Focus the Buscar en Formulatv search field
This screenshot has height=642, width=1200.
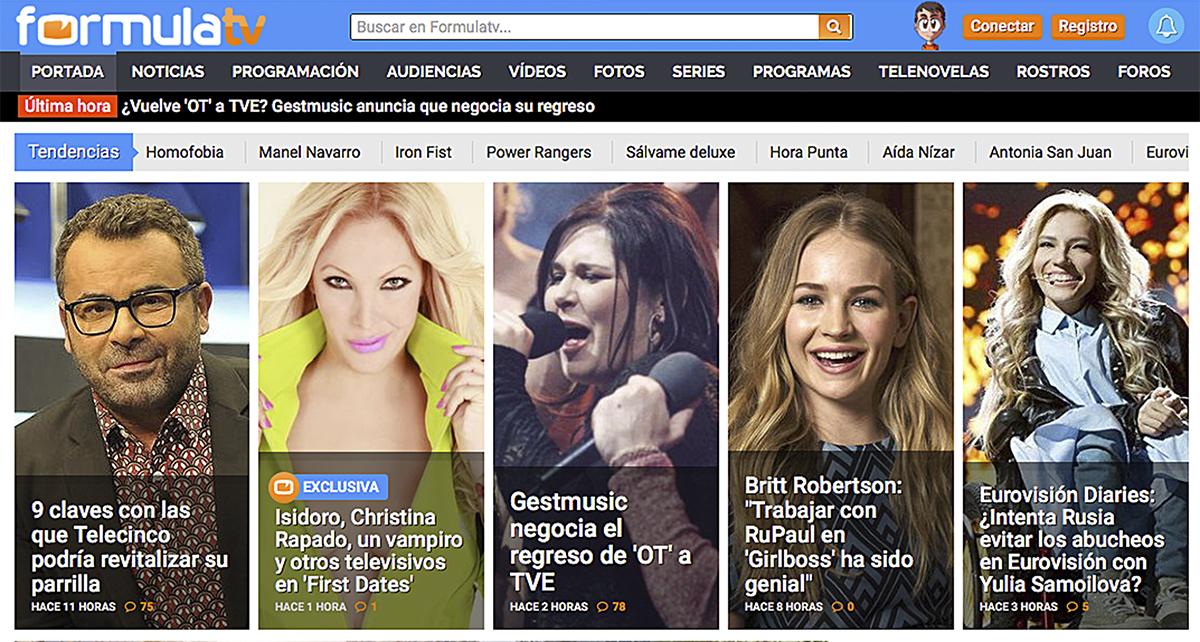pyautogui.click(x=585, y=27)
